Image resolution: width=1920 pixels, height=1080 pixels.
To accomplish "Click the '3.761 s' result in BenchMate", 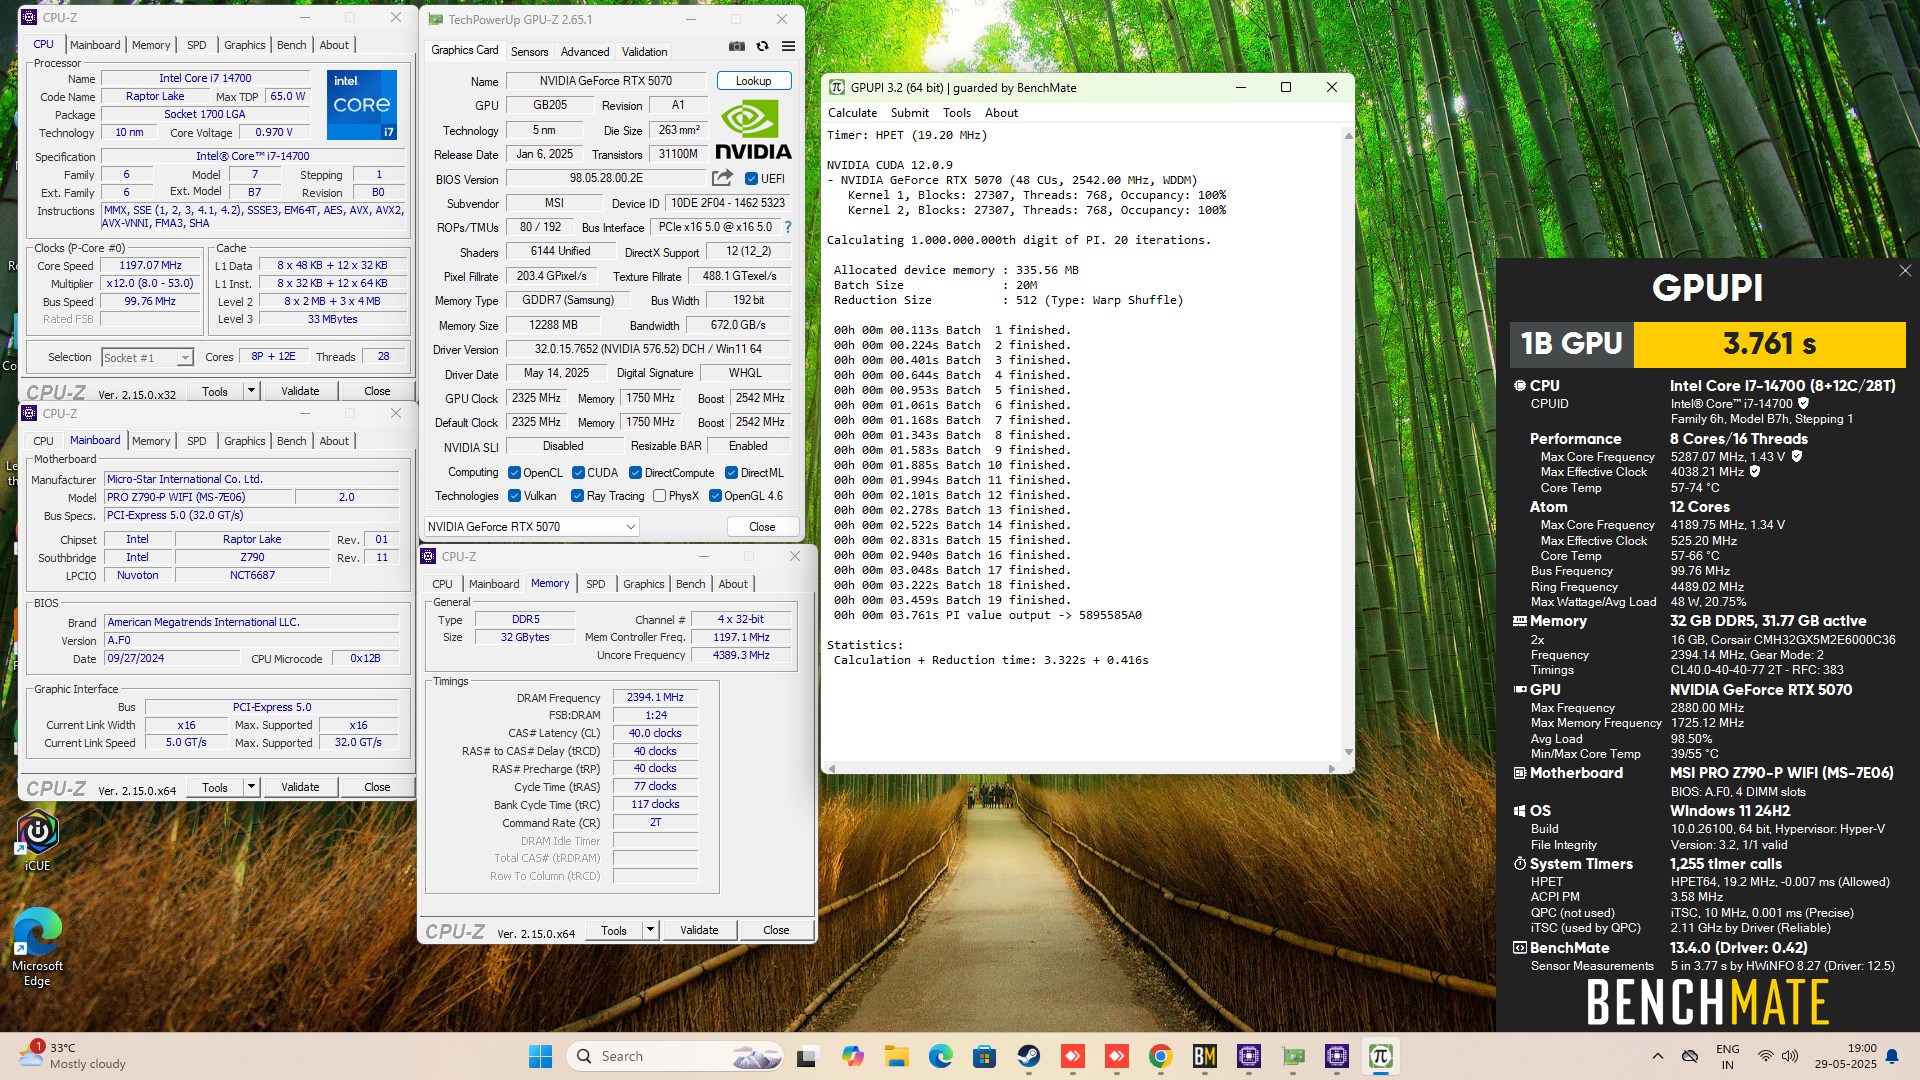I will tap(1769, 344).
